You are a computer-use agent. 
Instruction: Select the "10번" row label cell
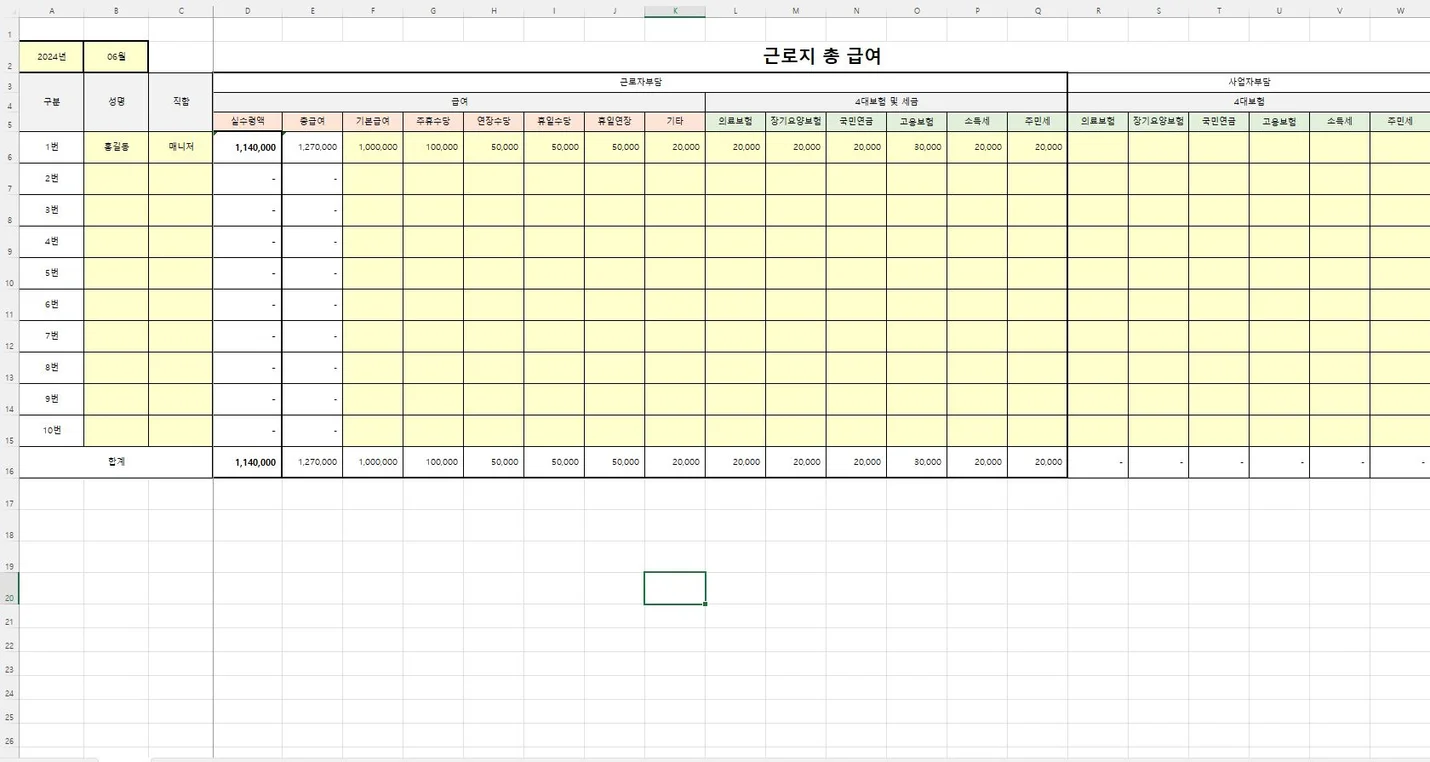(x=52, y=431)
